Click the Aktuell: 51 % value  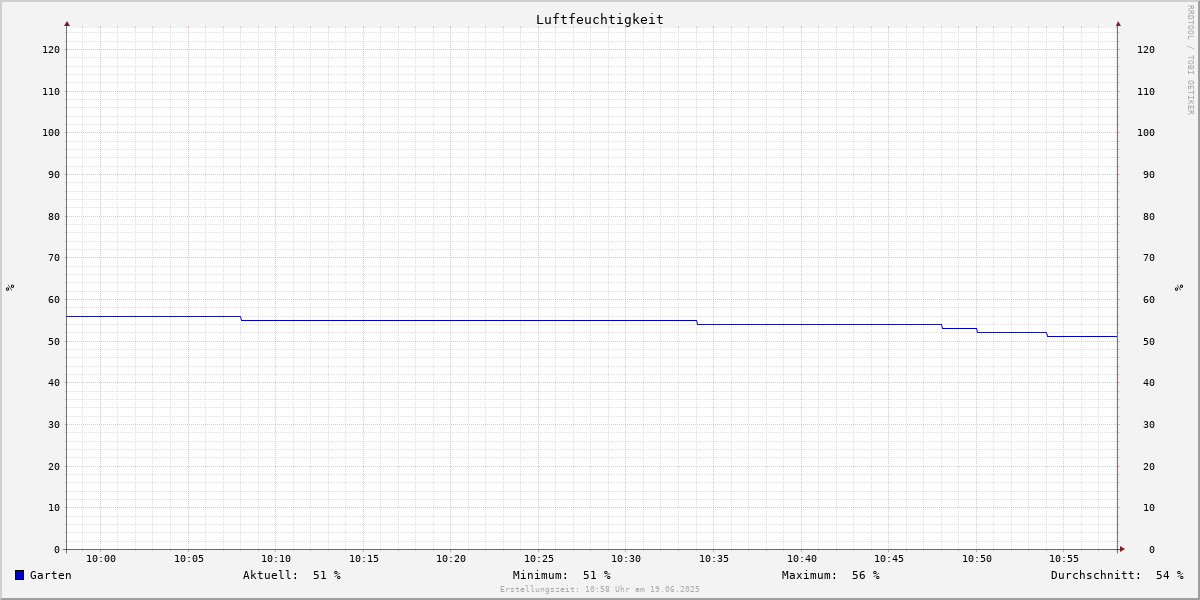pos(292,575)
